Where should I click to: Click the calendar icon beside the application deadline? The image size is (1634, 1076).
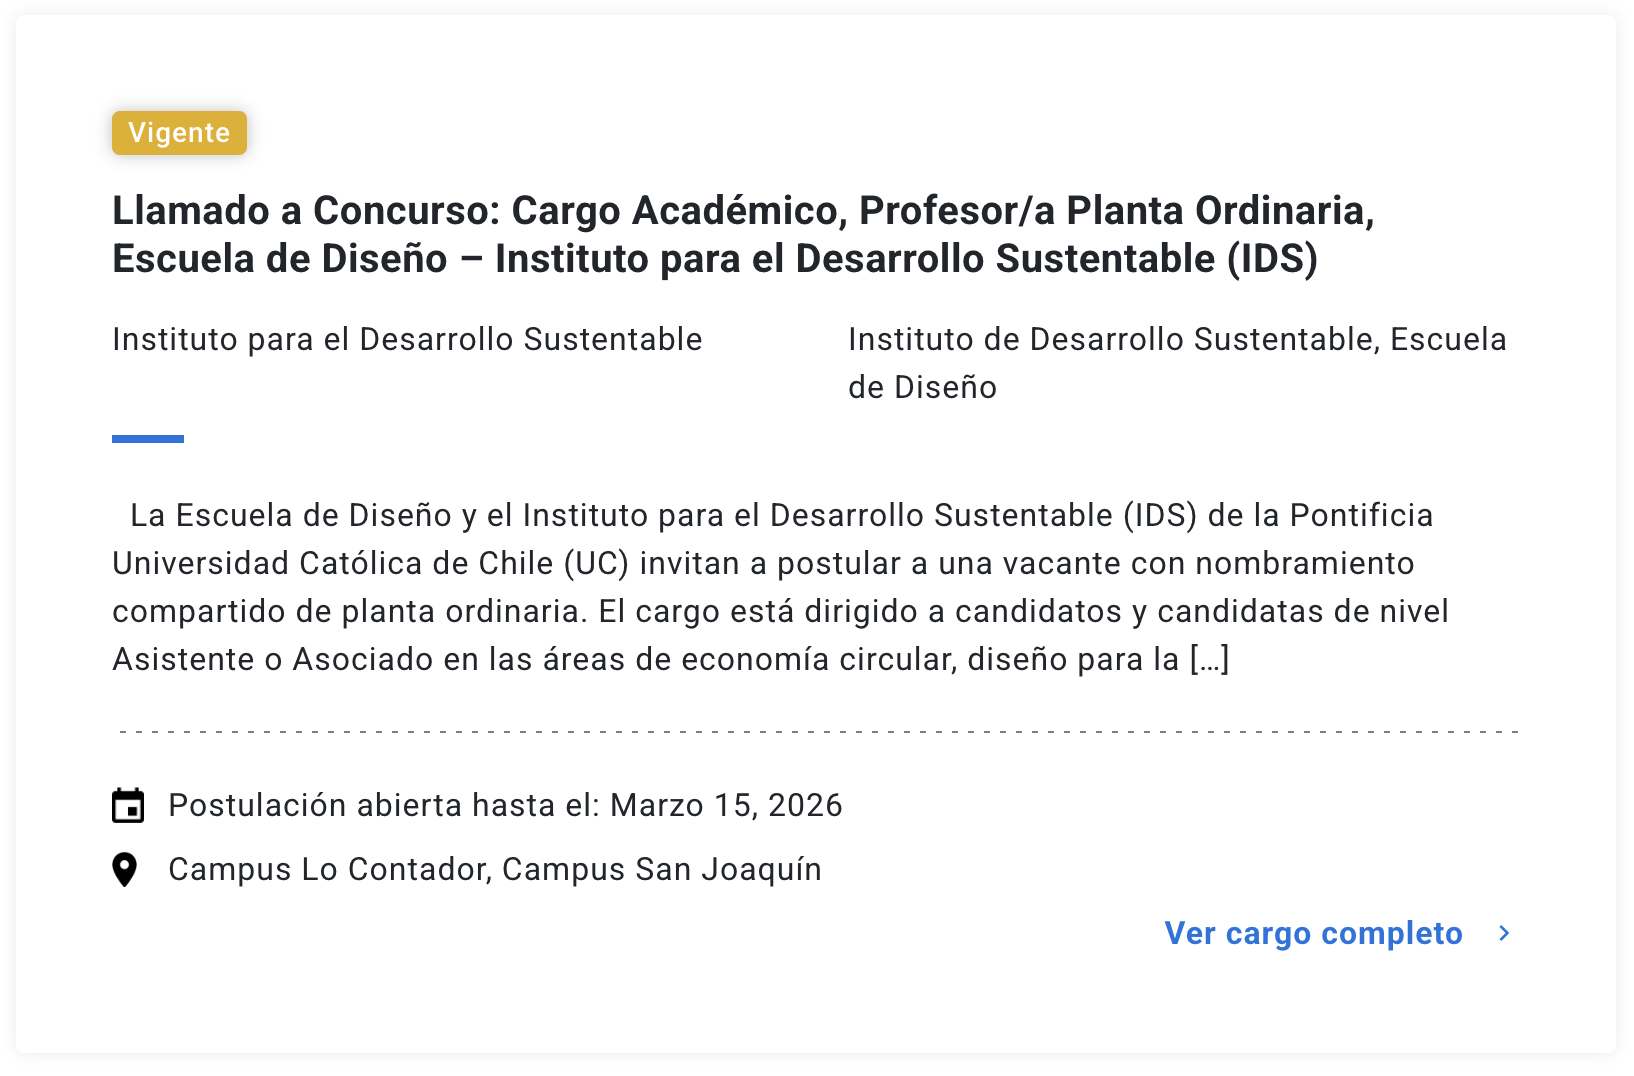coord(128,805)
